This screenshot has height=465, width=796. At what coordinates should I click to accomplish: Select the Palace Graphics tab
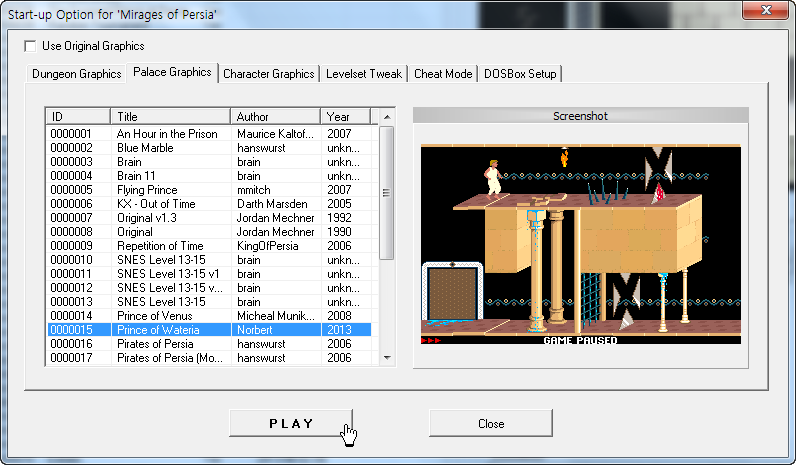click(172, 72)
